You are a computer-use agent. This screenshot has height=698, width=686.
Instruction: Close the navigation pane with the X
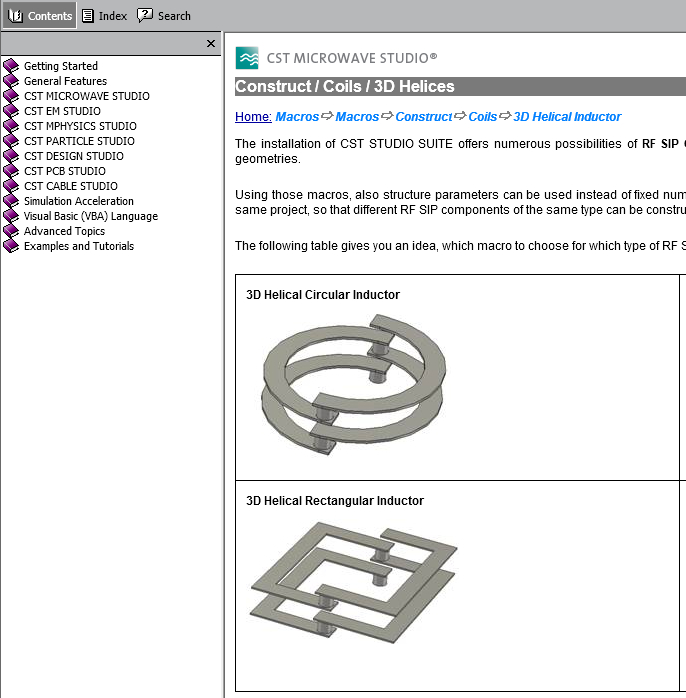coord(211,44)
